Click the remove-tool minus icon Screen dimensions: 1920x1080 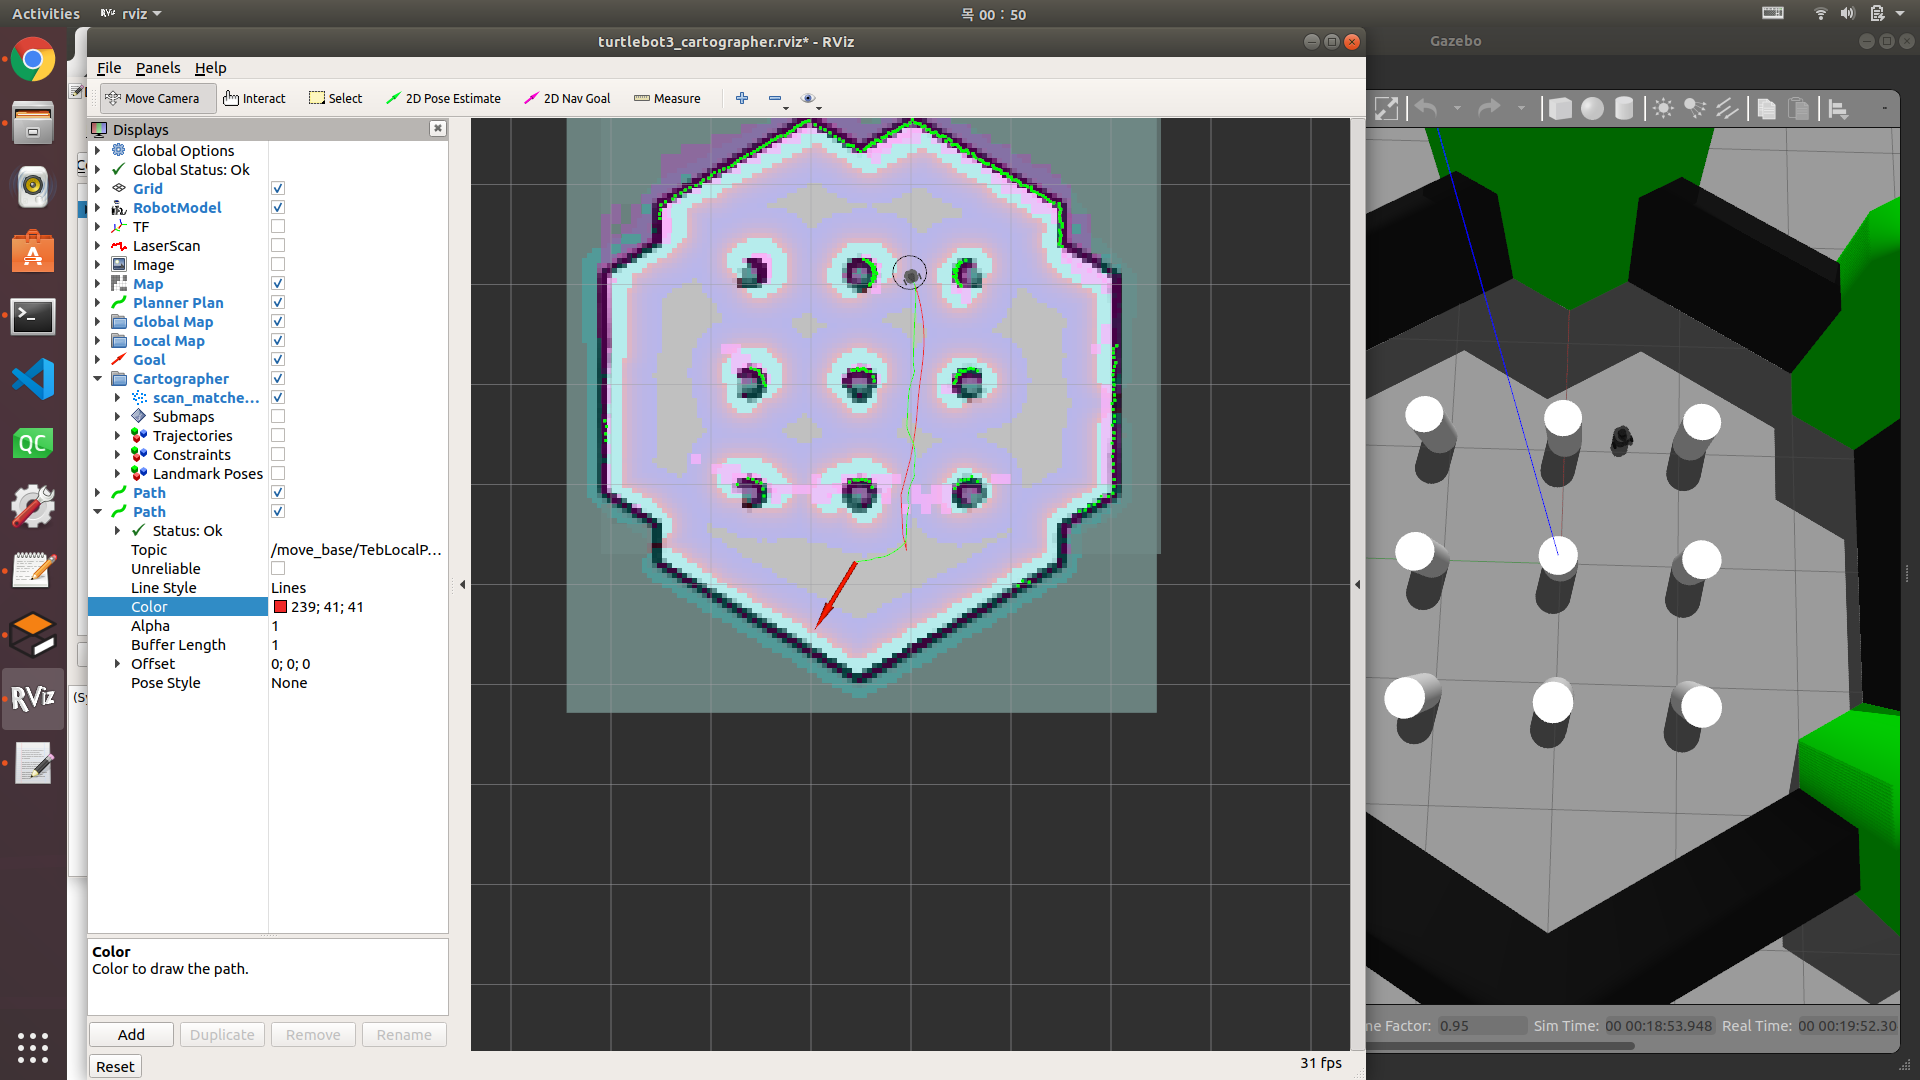coord(775,98)
